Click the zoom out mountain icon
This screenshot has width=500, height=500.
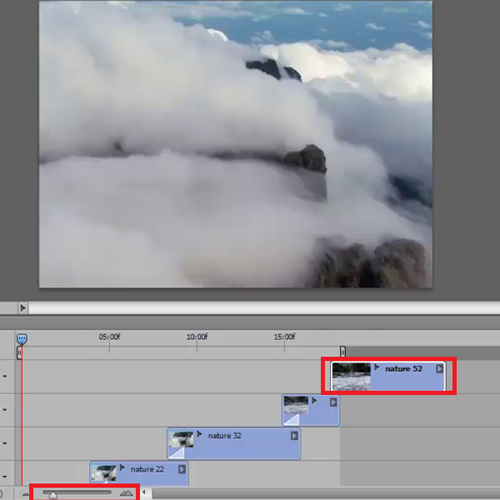[25, 494]
